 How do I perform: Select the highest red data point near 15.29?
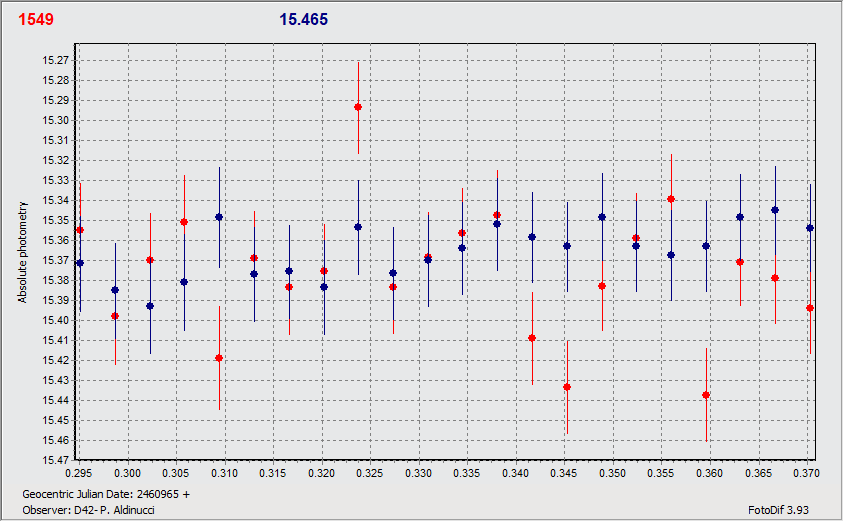[358, 107]
